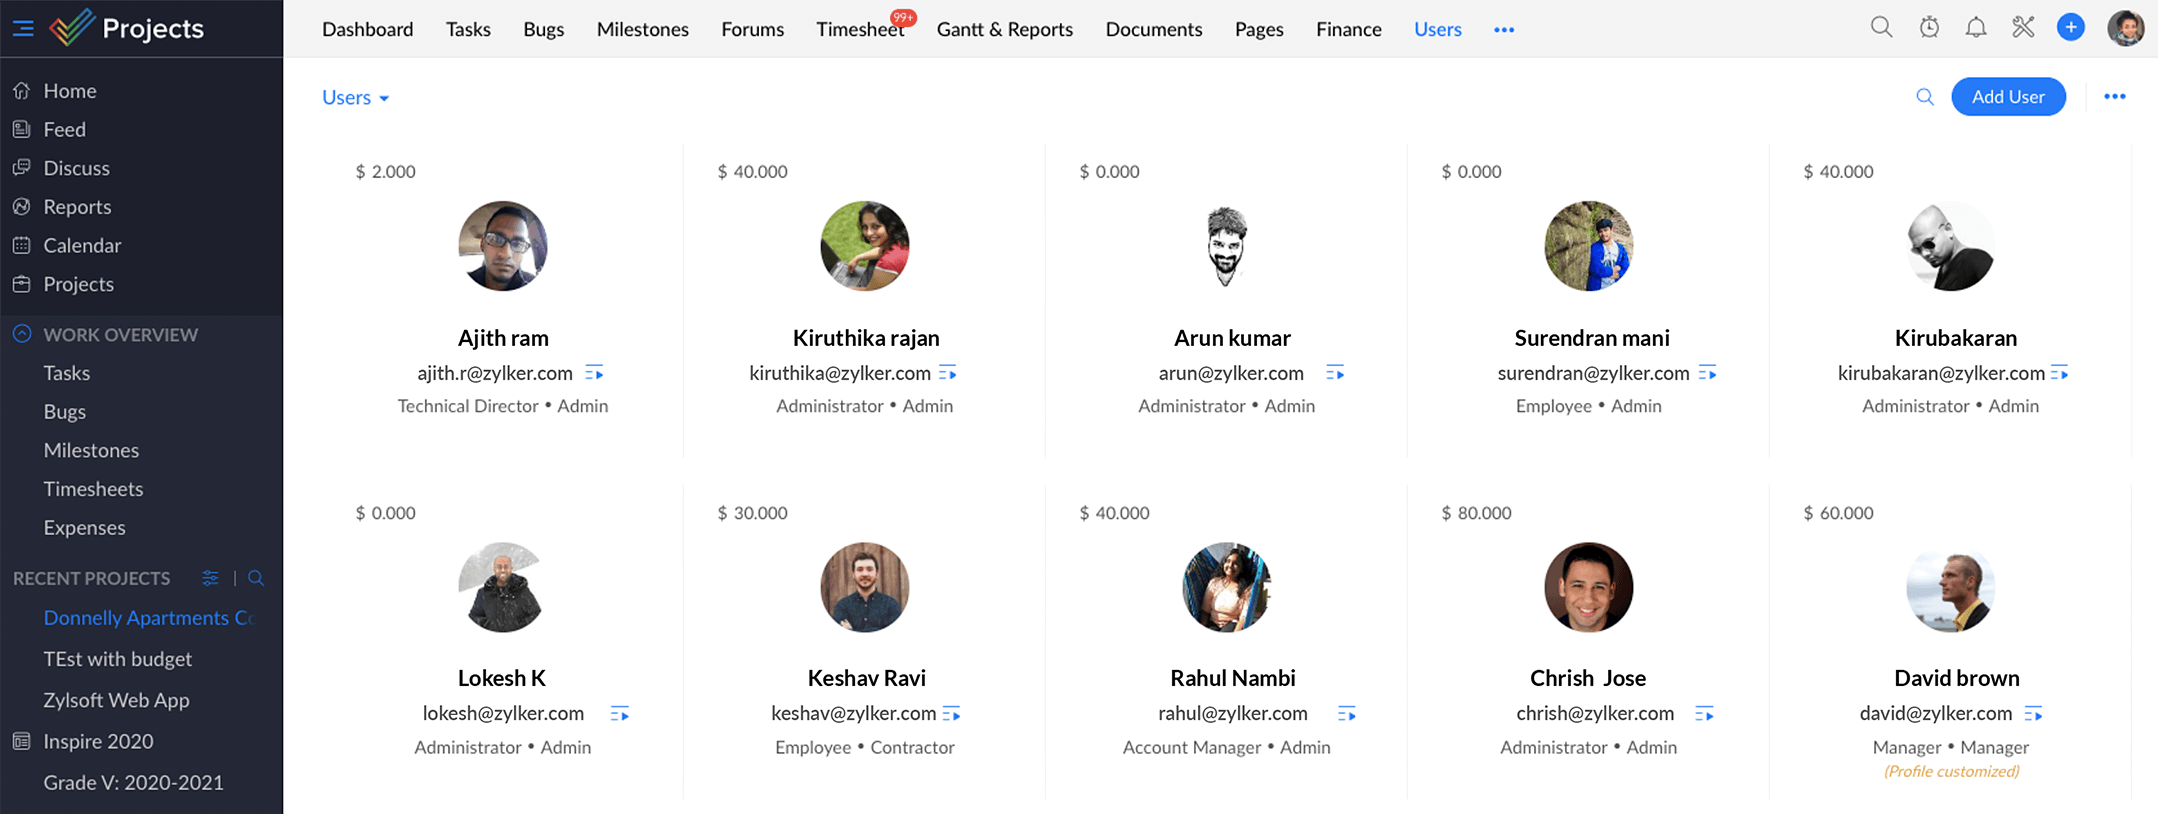Click the search icon beside Add User
Screen dimensions: 2158x814
[1924, 97]
